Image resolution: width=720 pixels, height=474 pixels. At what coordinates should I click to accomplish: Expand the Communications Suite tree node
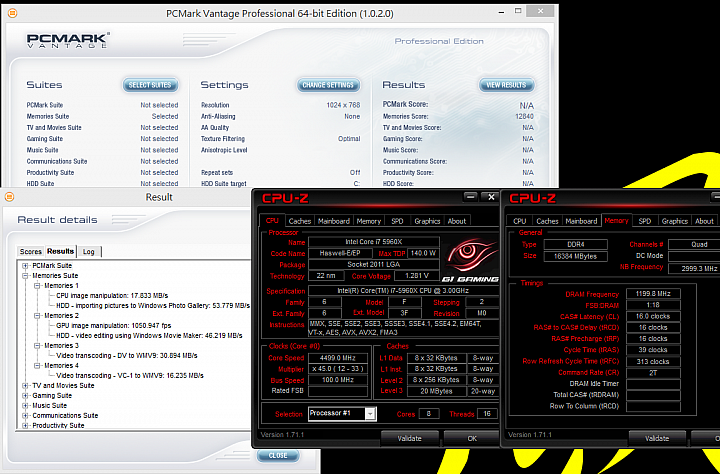click(25, 415)
